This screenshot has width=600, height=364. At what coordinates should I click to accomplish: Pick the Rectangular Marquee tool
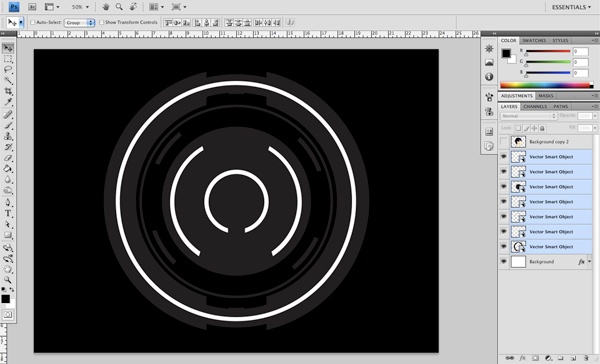click(x=8, y=59)
